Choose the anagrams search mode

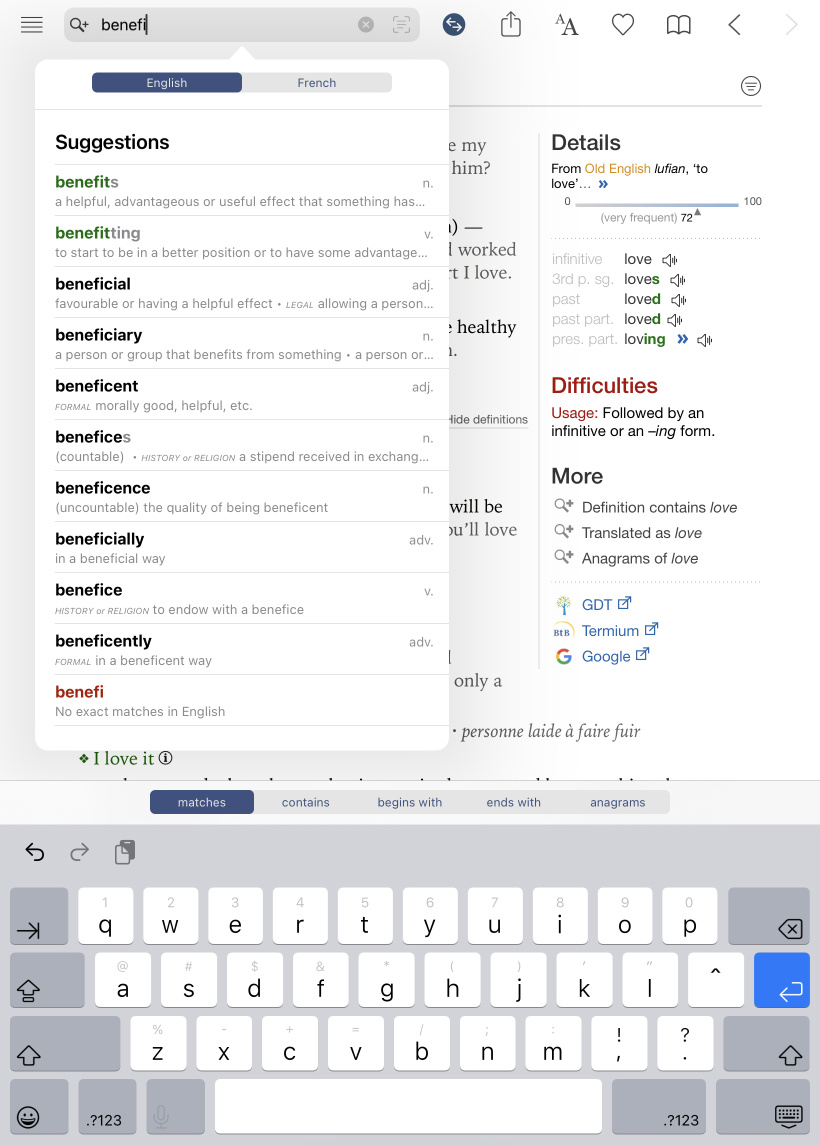coord(617,802)
